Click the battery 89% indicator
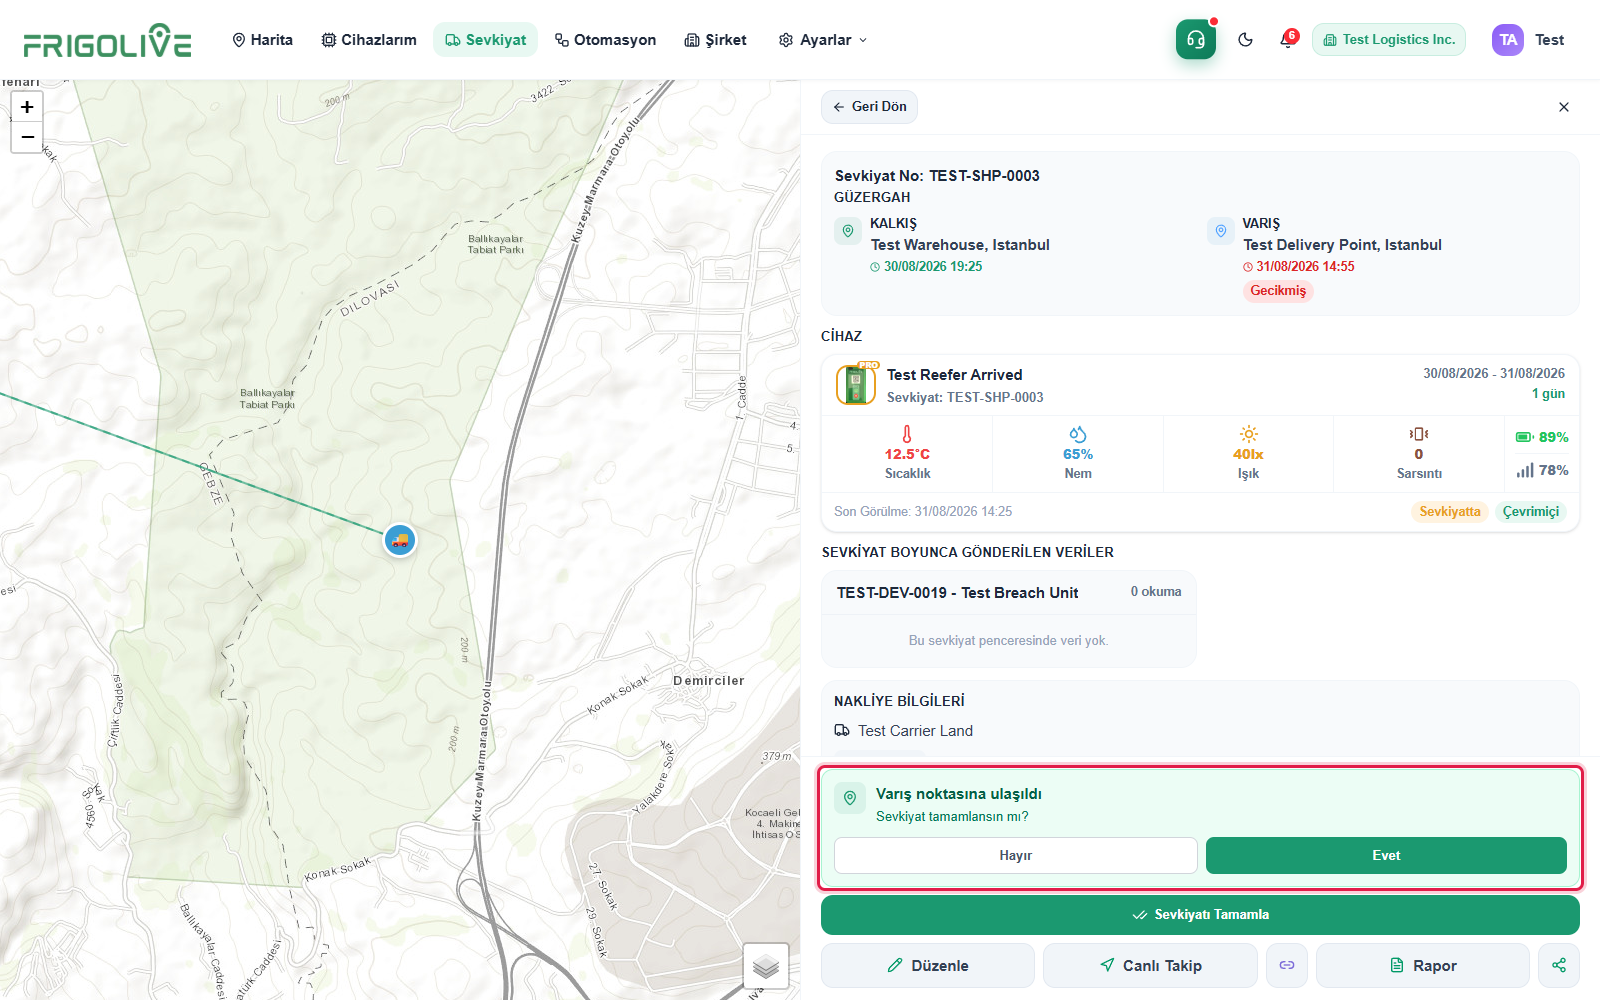This screenshot has height=1000, width=1600. point(1542,437)
